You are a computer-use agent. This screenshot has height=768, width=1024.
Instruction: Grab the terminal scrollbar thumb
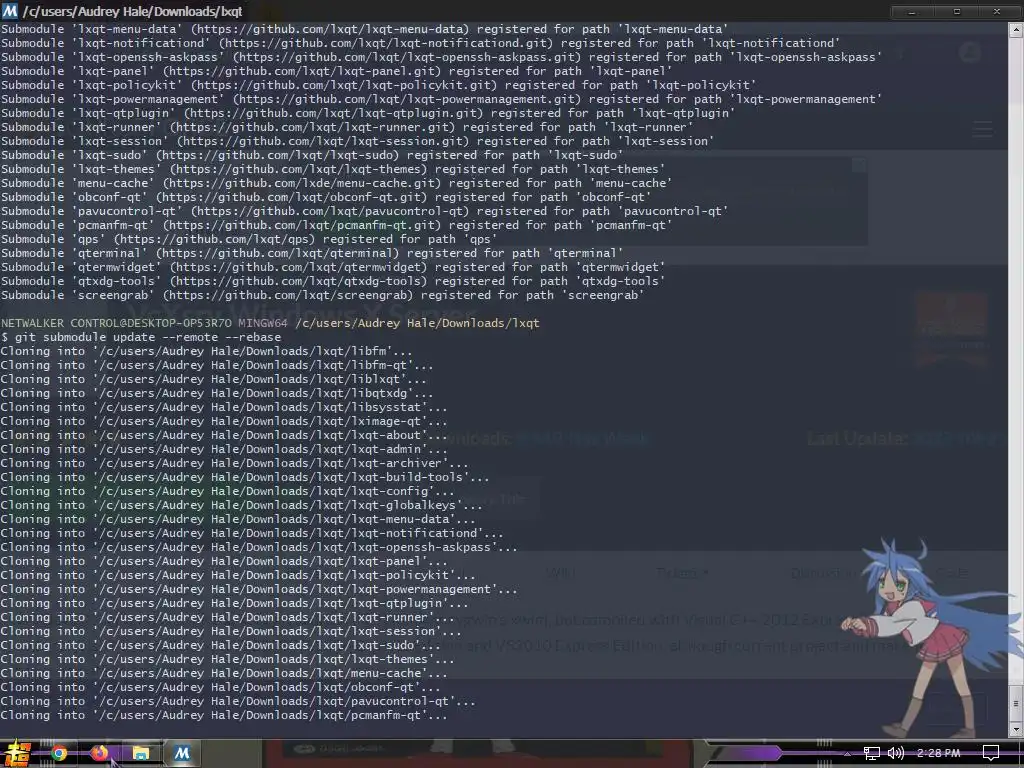(1016, 703)
